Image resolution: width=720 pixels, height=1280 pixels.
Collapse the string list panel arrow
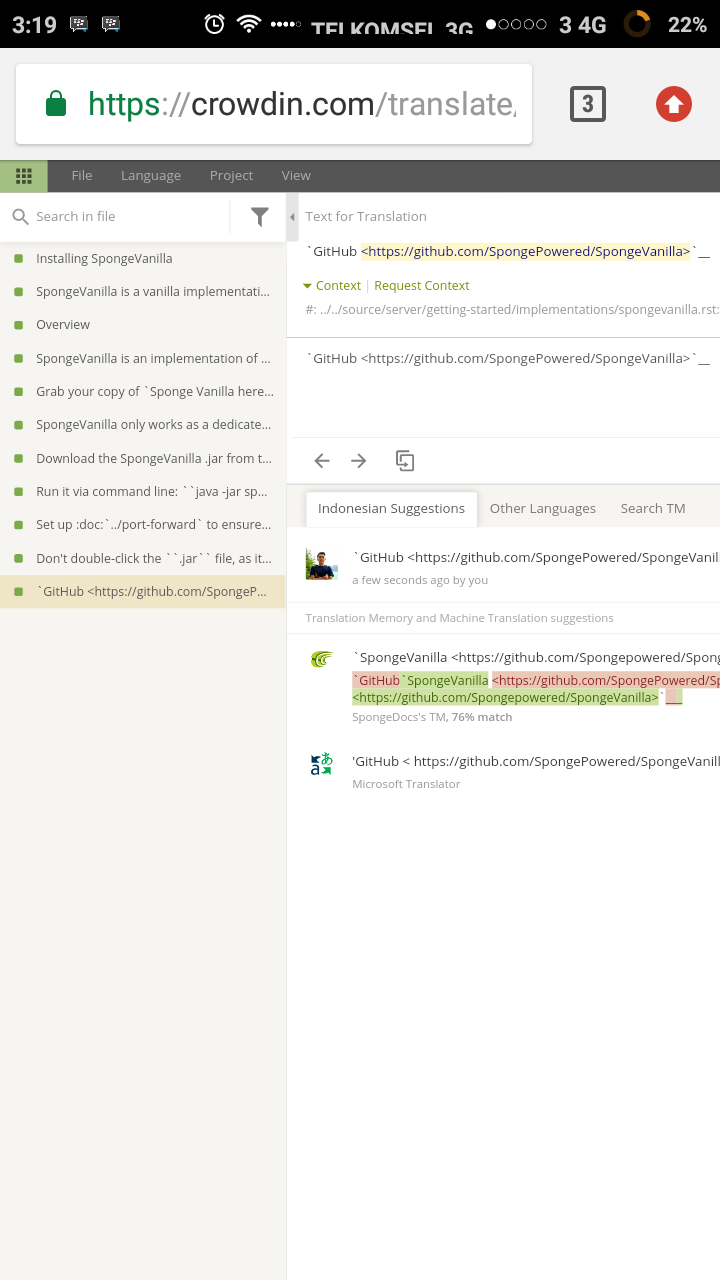293,217
